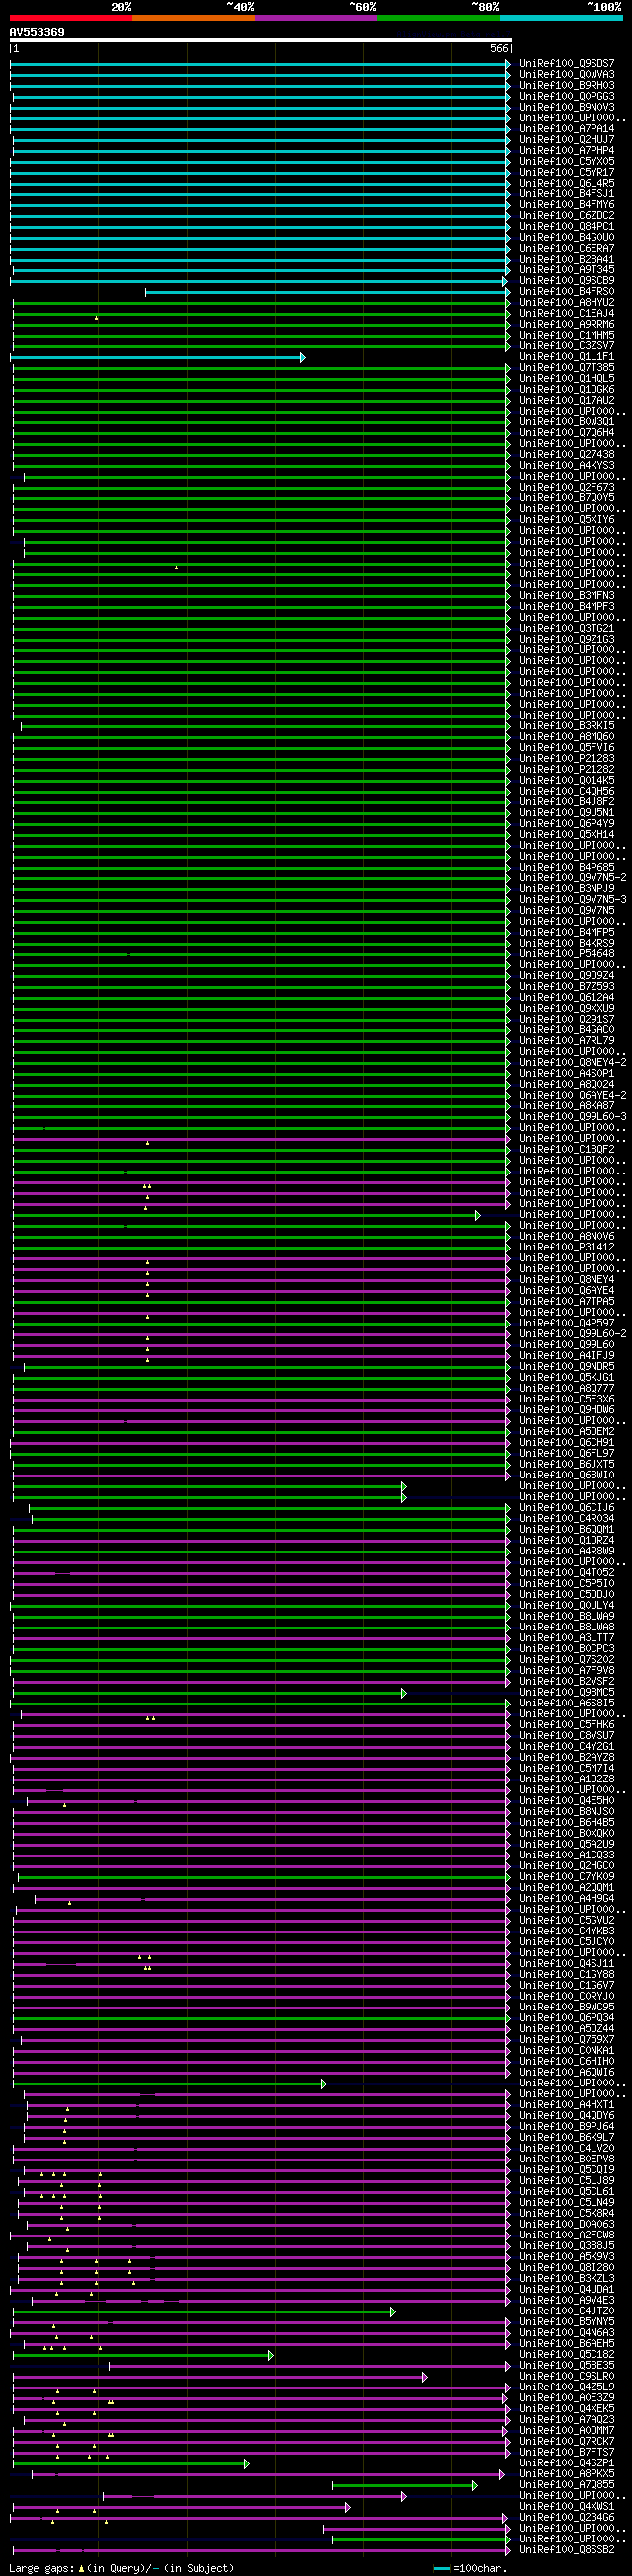The height and width of the screenshot is (2576, 632).
Task: Open hit UniRef100_B9RH03
Action: click(567, 86)
